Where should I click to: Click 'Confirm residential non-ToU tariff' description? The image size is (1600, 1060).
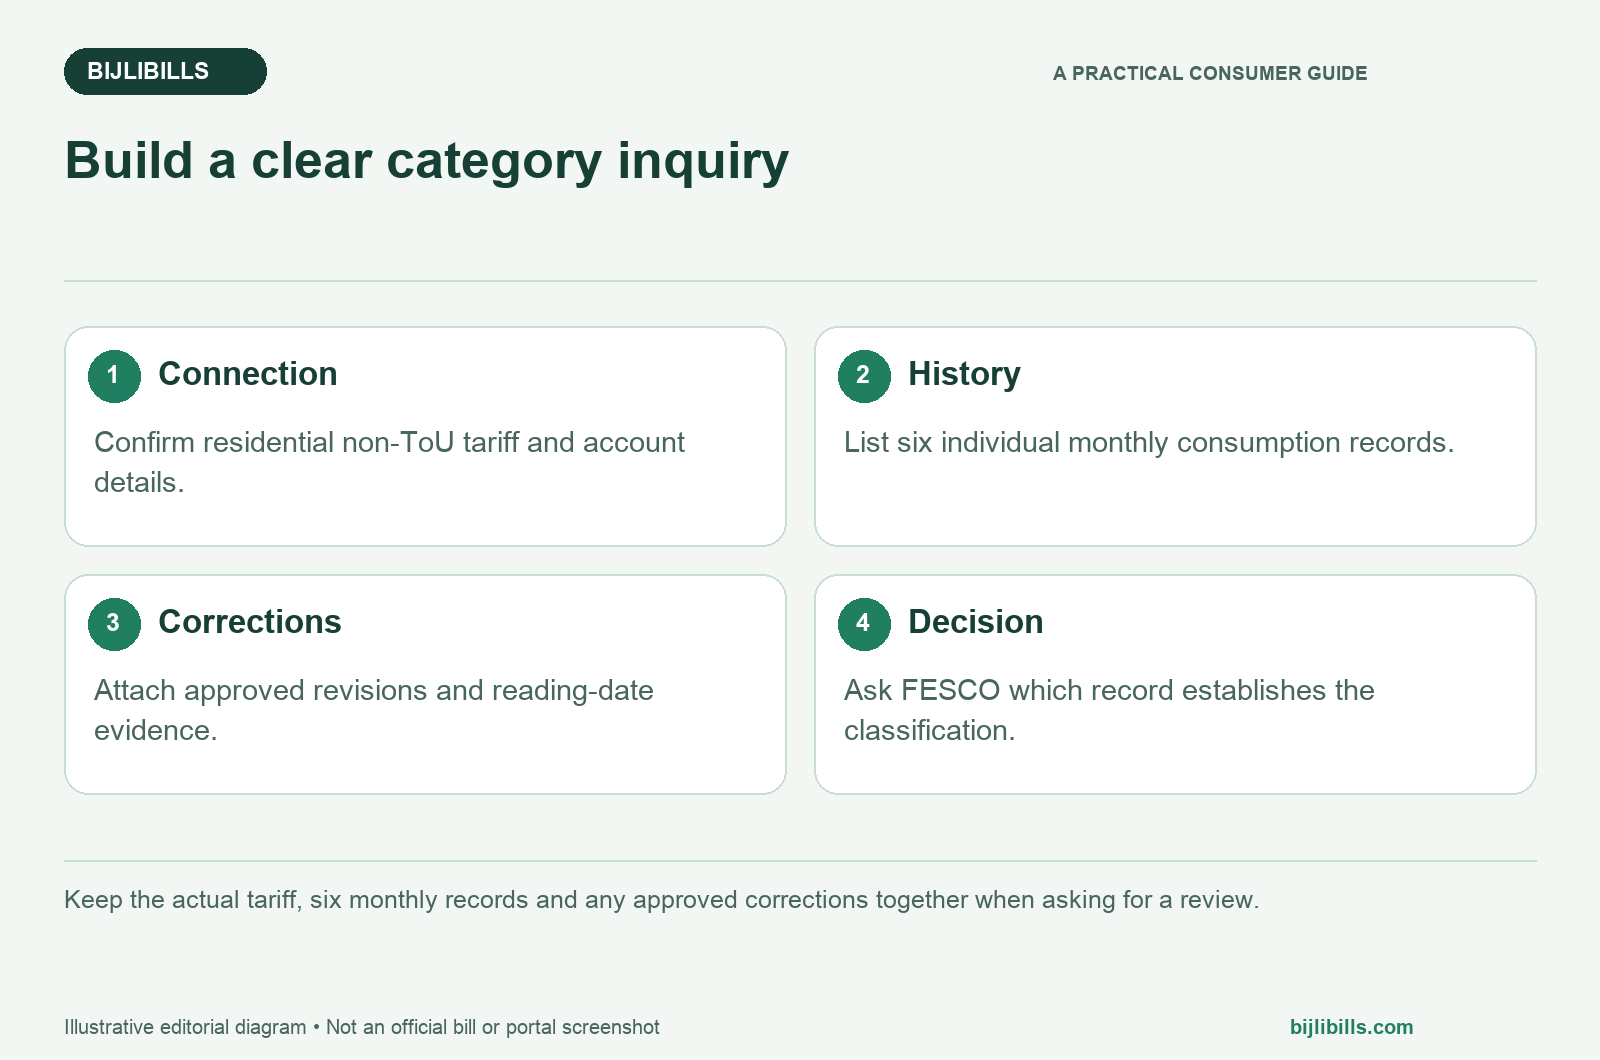click(389, 462)
